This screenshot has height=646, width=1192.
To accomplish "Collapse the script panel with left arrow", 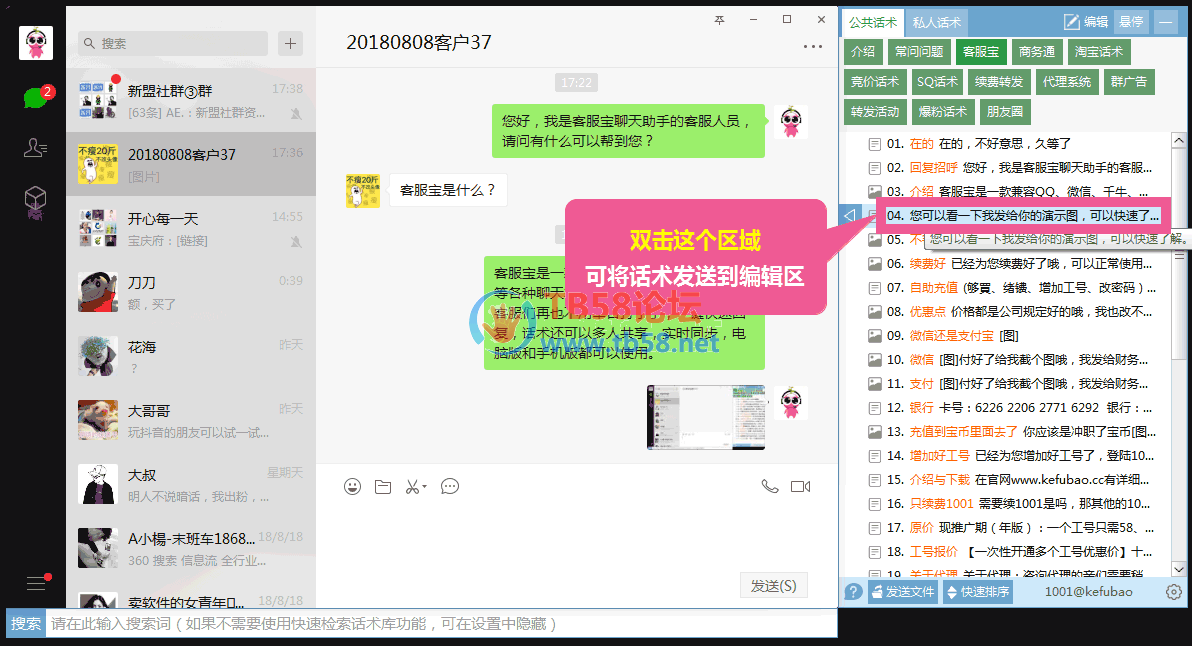I will click(849, 215).
